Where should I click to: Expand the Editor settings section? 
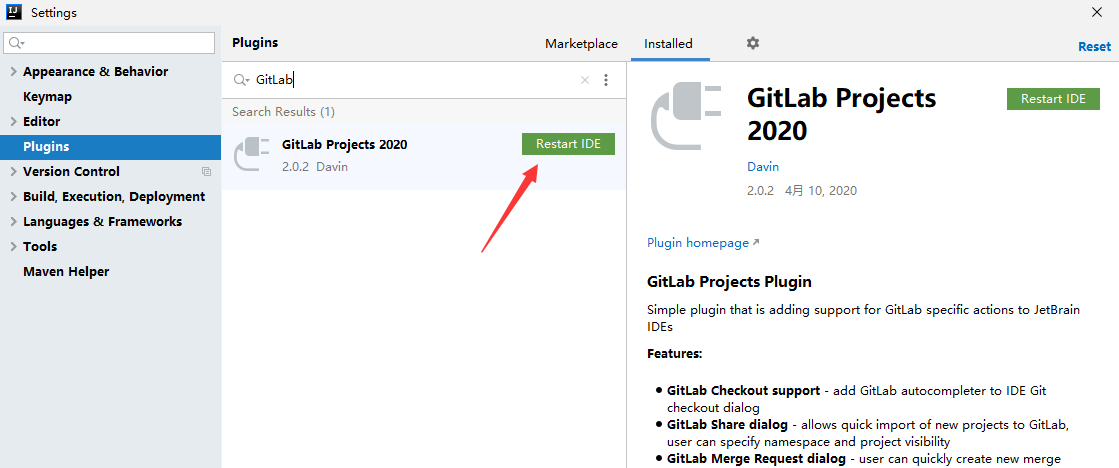(14, 121)
